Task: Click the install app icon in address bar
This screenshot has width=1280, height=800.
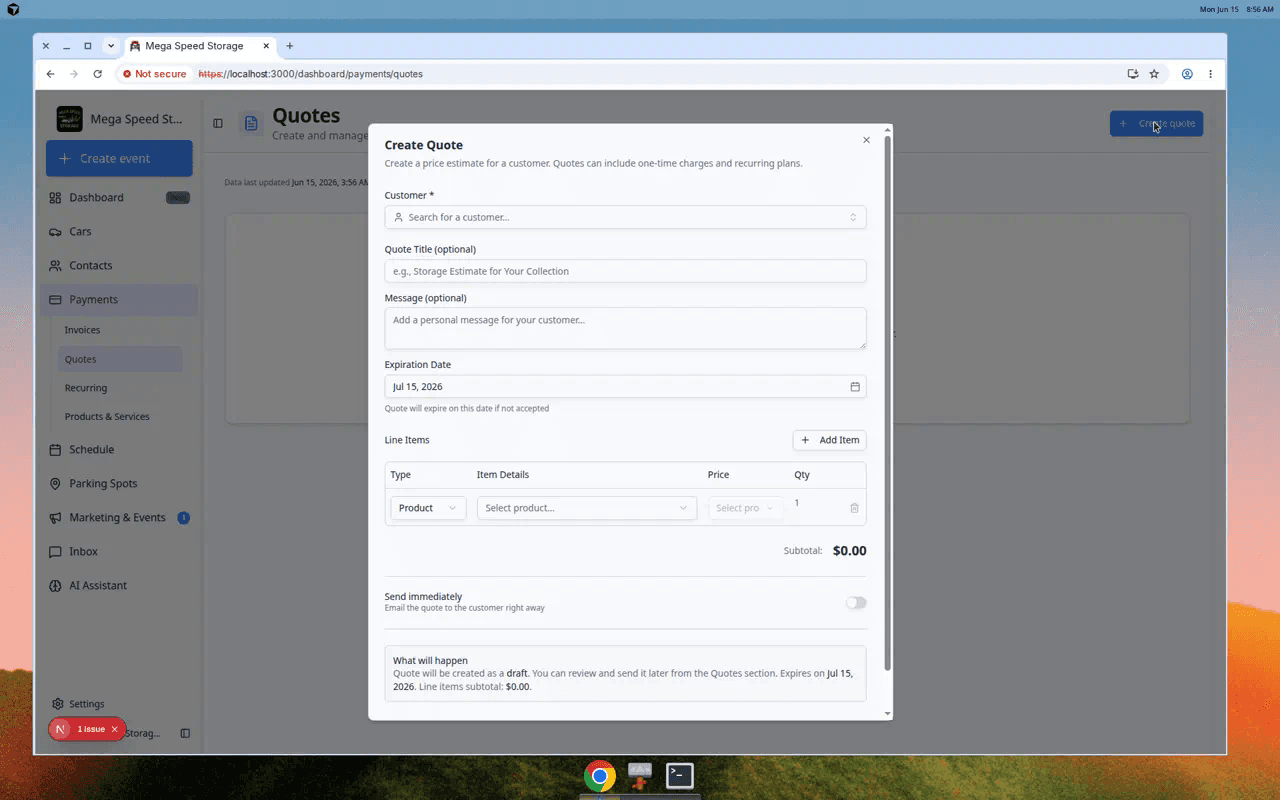Action: pos(1132,74)
